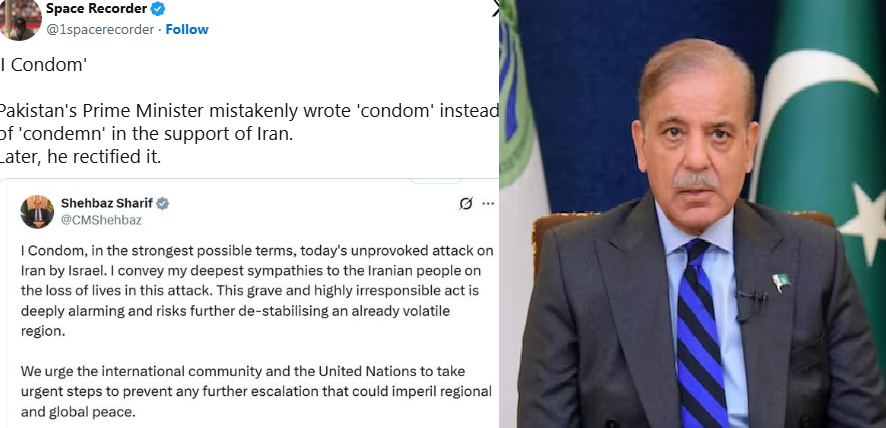Click the Grok icon on quoted post

pyautogui.click(x=465, y=204)
